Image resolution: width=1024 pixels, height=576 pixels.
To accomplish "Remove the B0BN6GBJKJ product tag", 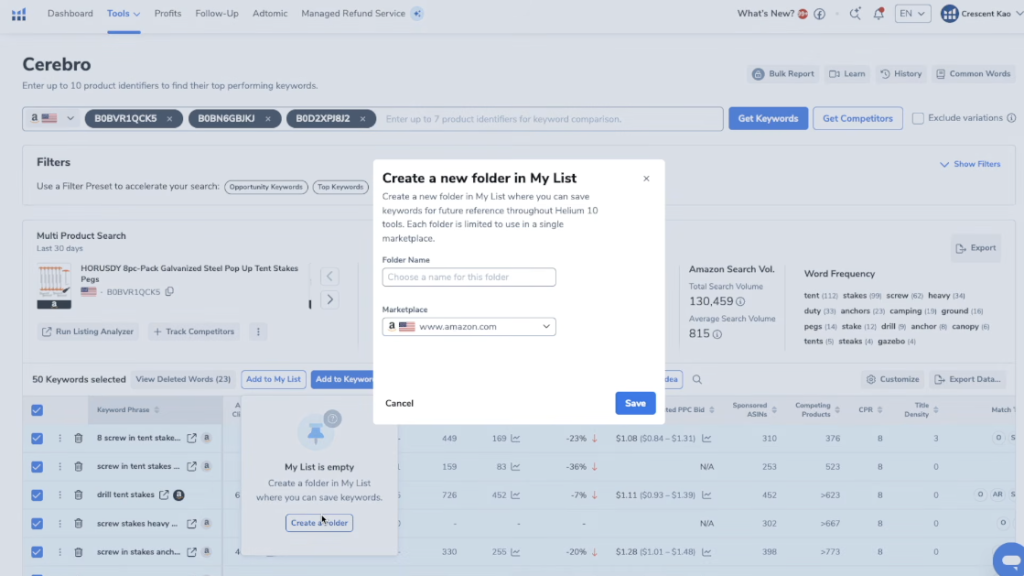I will (268, 119).
